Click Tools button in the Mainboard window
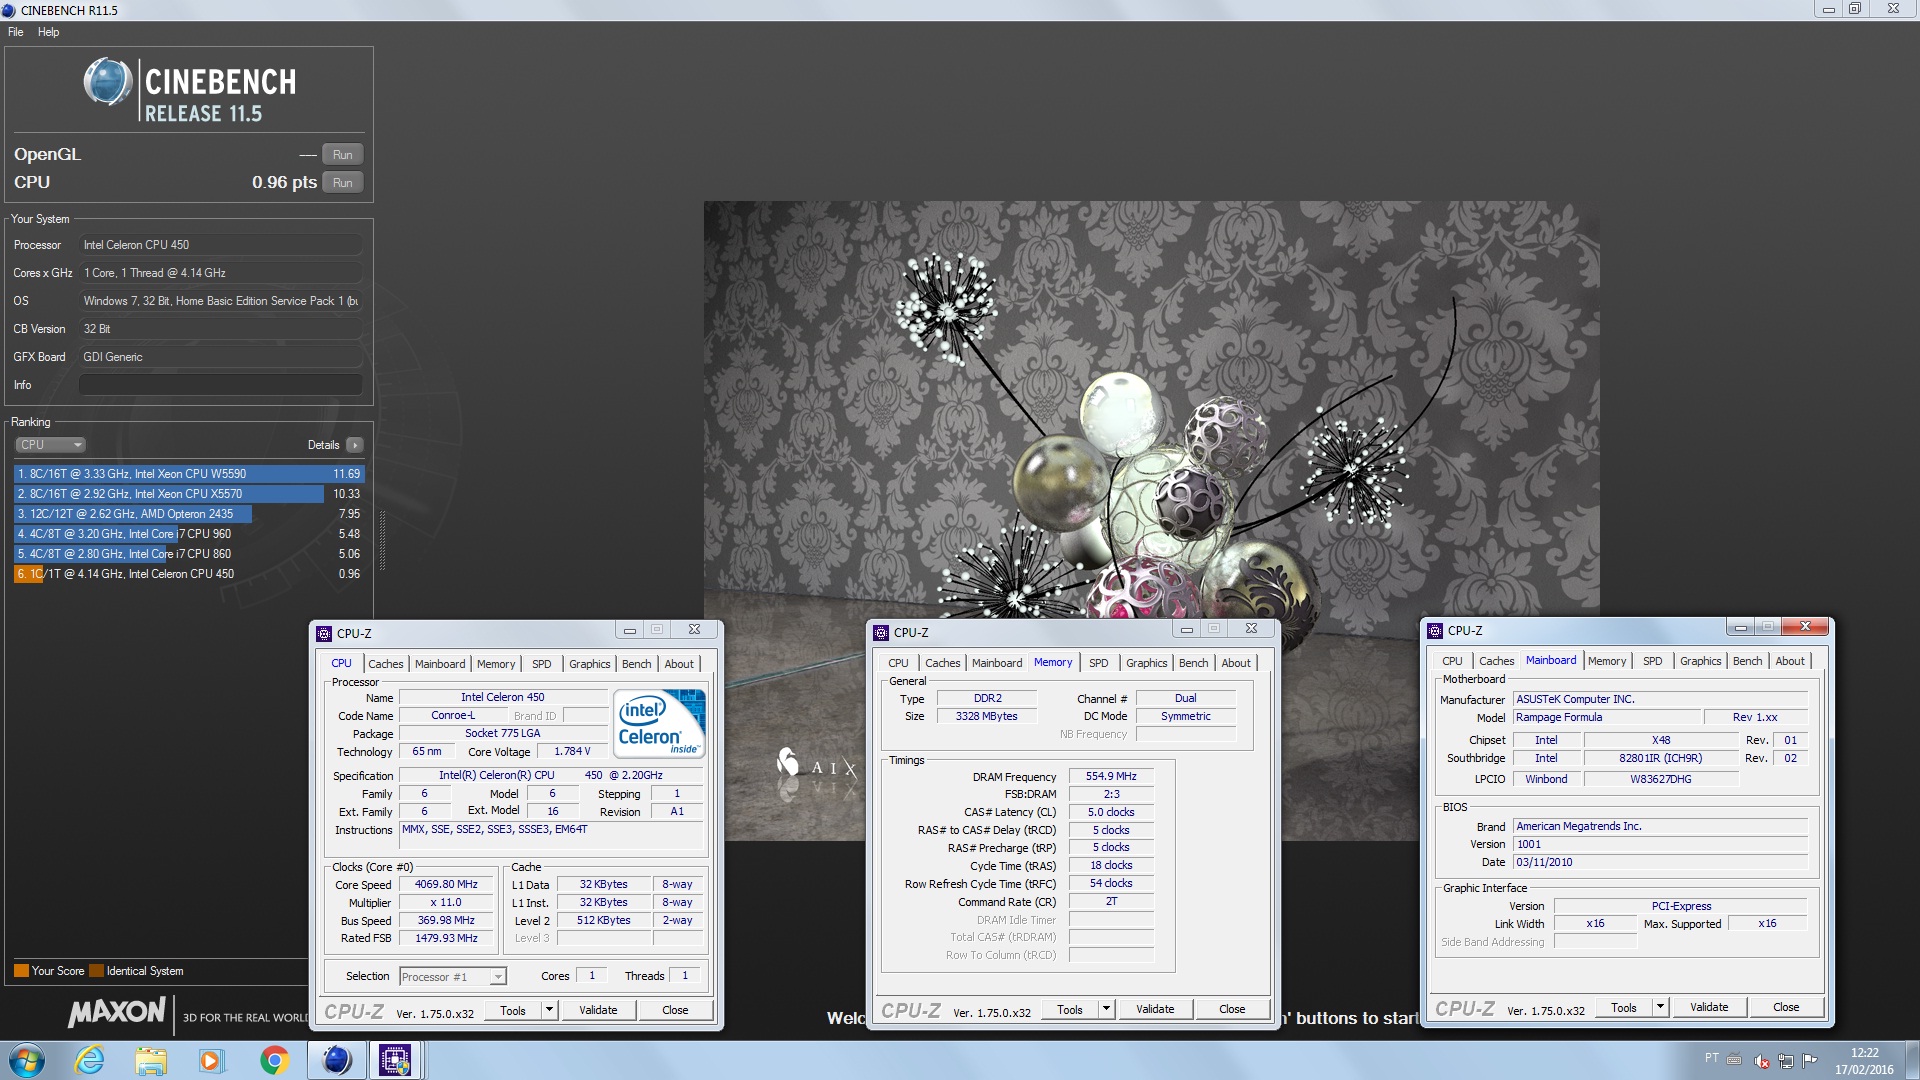 coord(1624,1007)
